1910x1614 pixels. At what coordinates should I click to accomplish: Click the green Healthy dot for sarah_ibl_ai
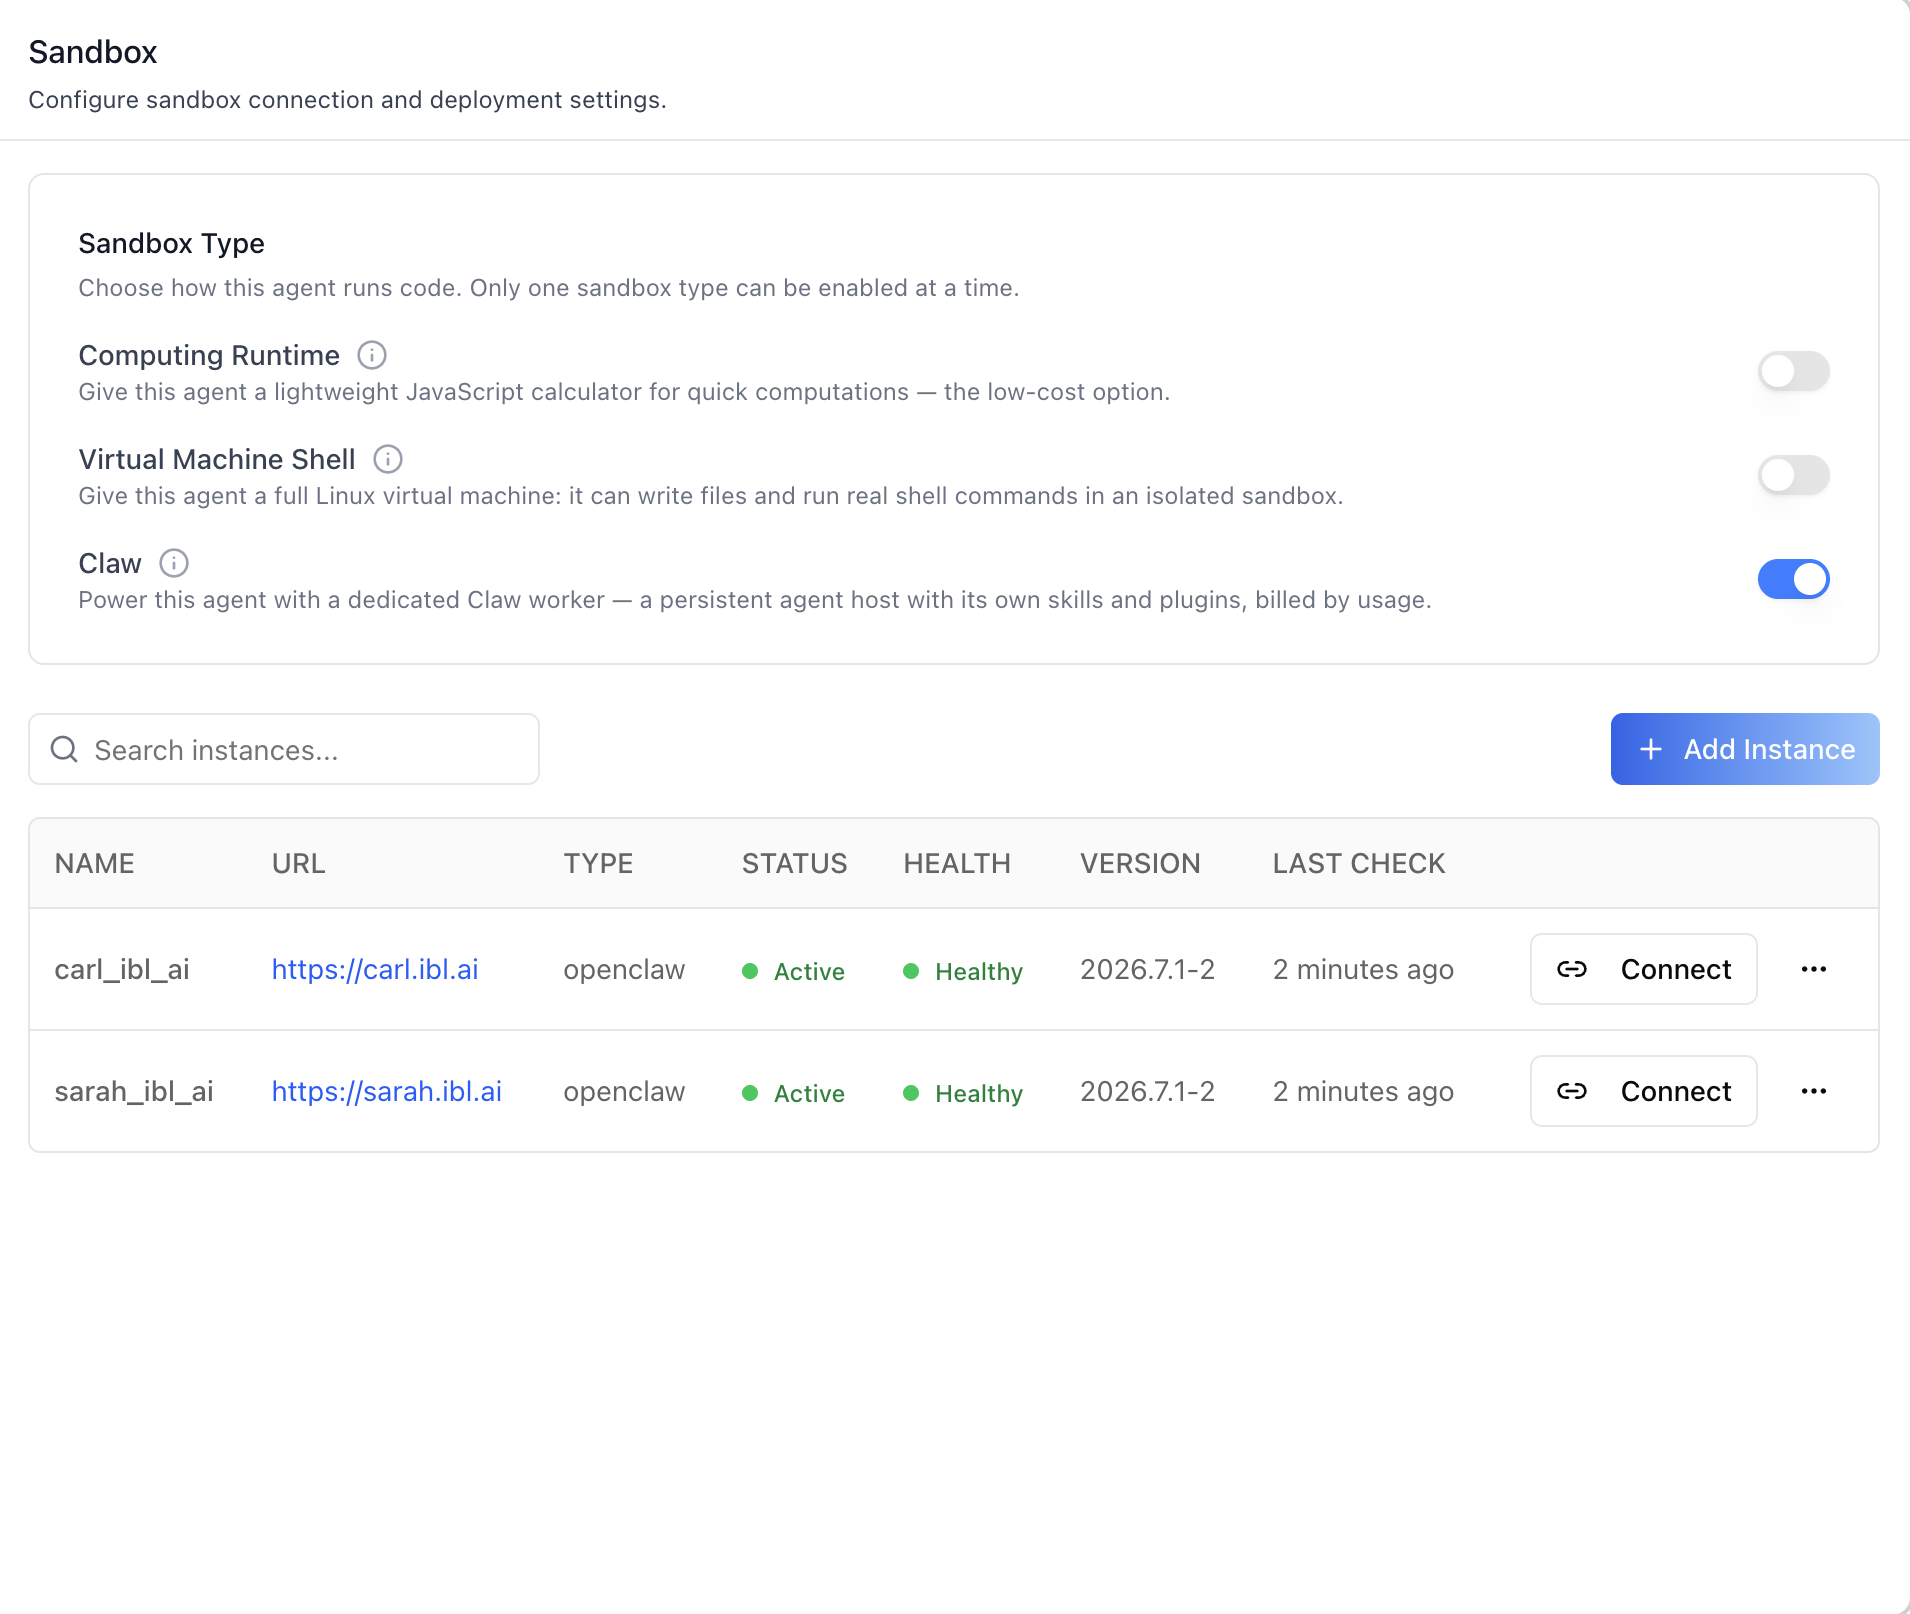point(911,1093)
